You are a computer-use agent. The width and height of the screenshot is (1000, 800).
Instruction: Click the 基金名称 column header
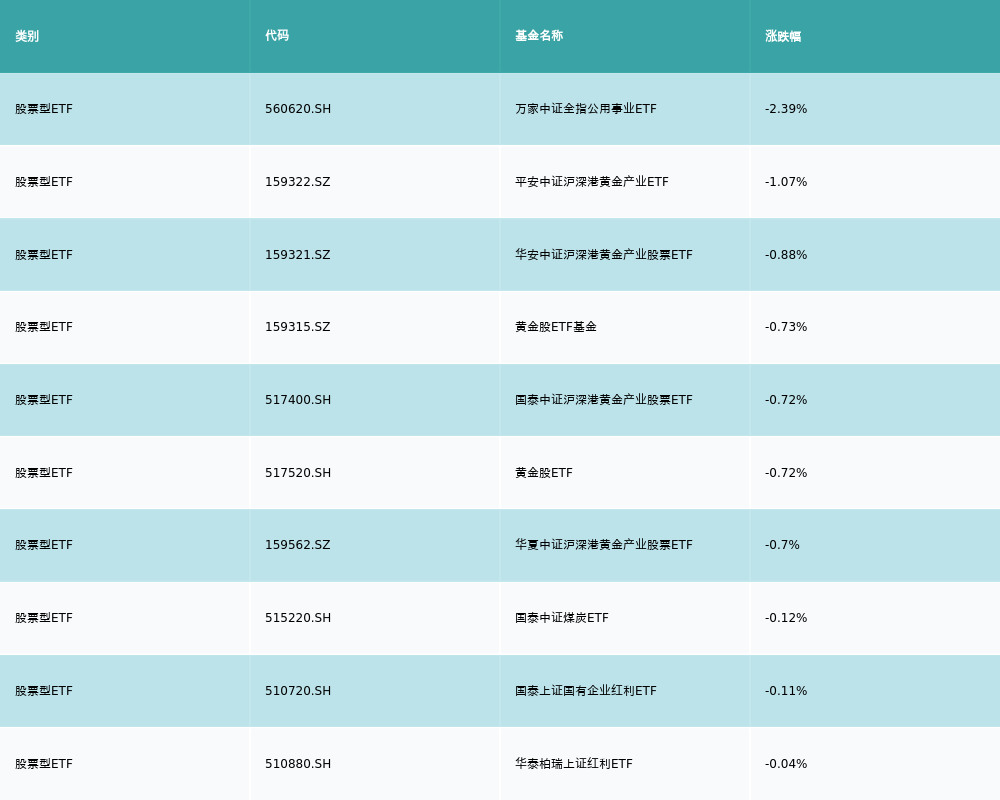tap(539, 36)
